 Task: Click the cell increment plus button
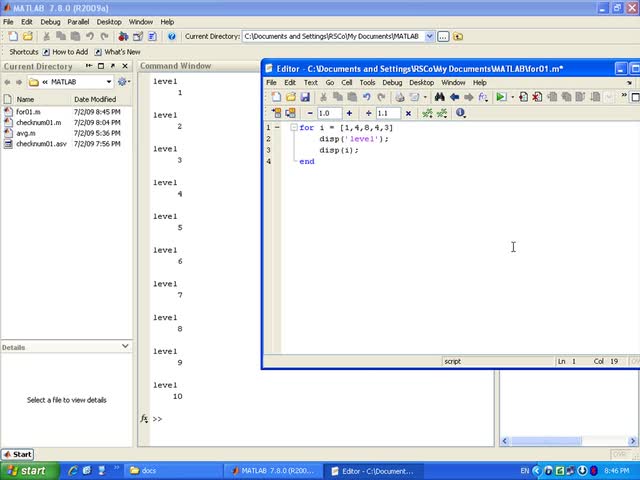tap(349, 113)
